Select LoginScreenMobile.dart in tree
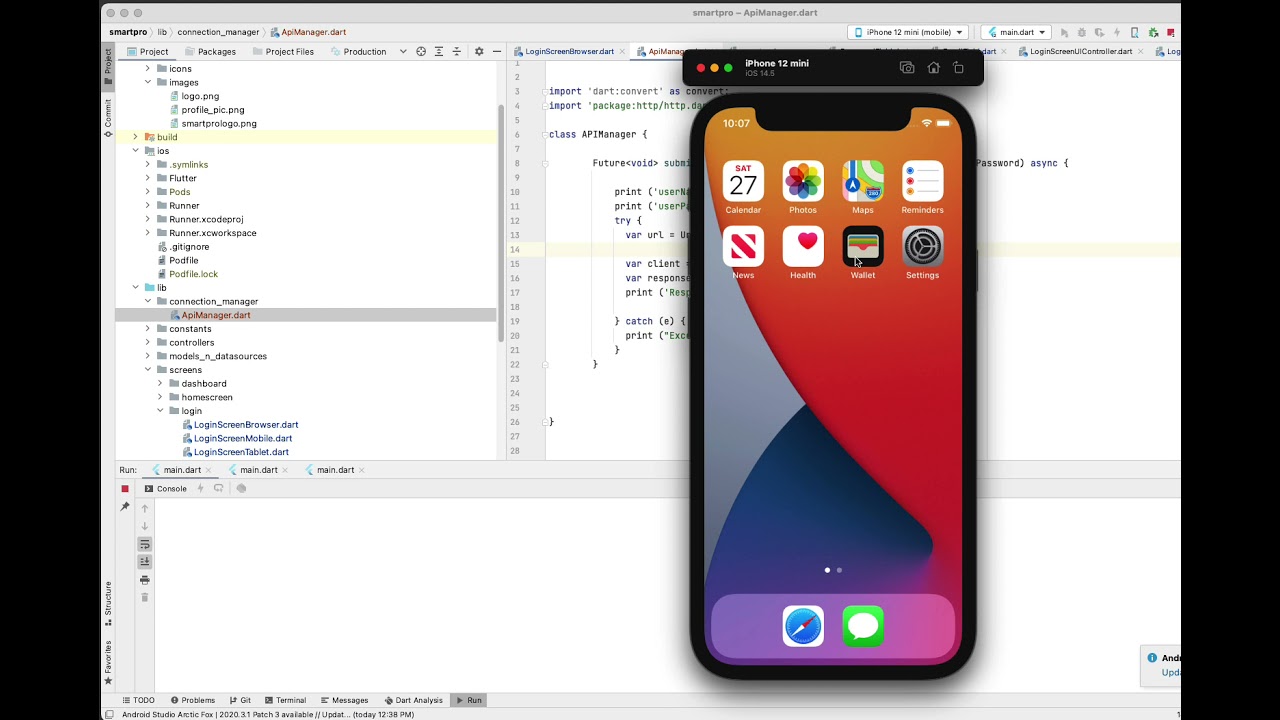 click(243, 438)
